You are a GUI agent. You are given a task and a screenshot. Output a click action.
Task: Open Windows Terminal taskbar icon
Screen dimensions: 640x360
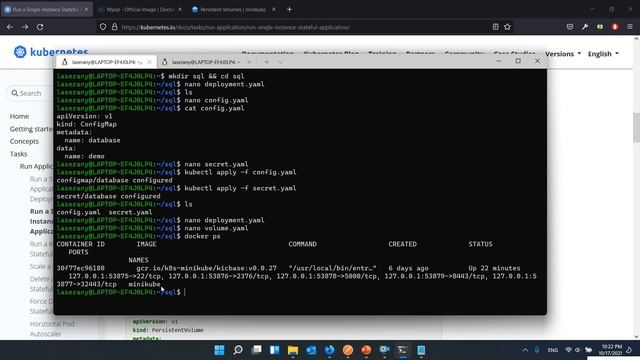pos(402,350)
